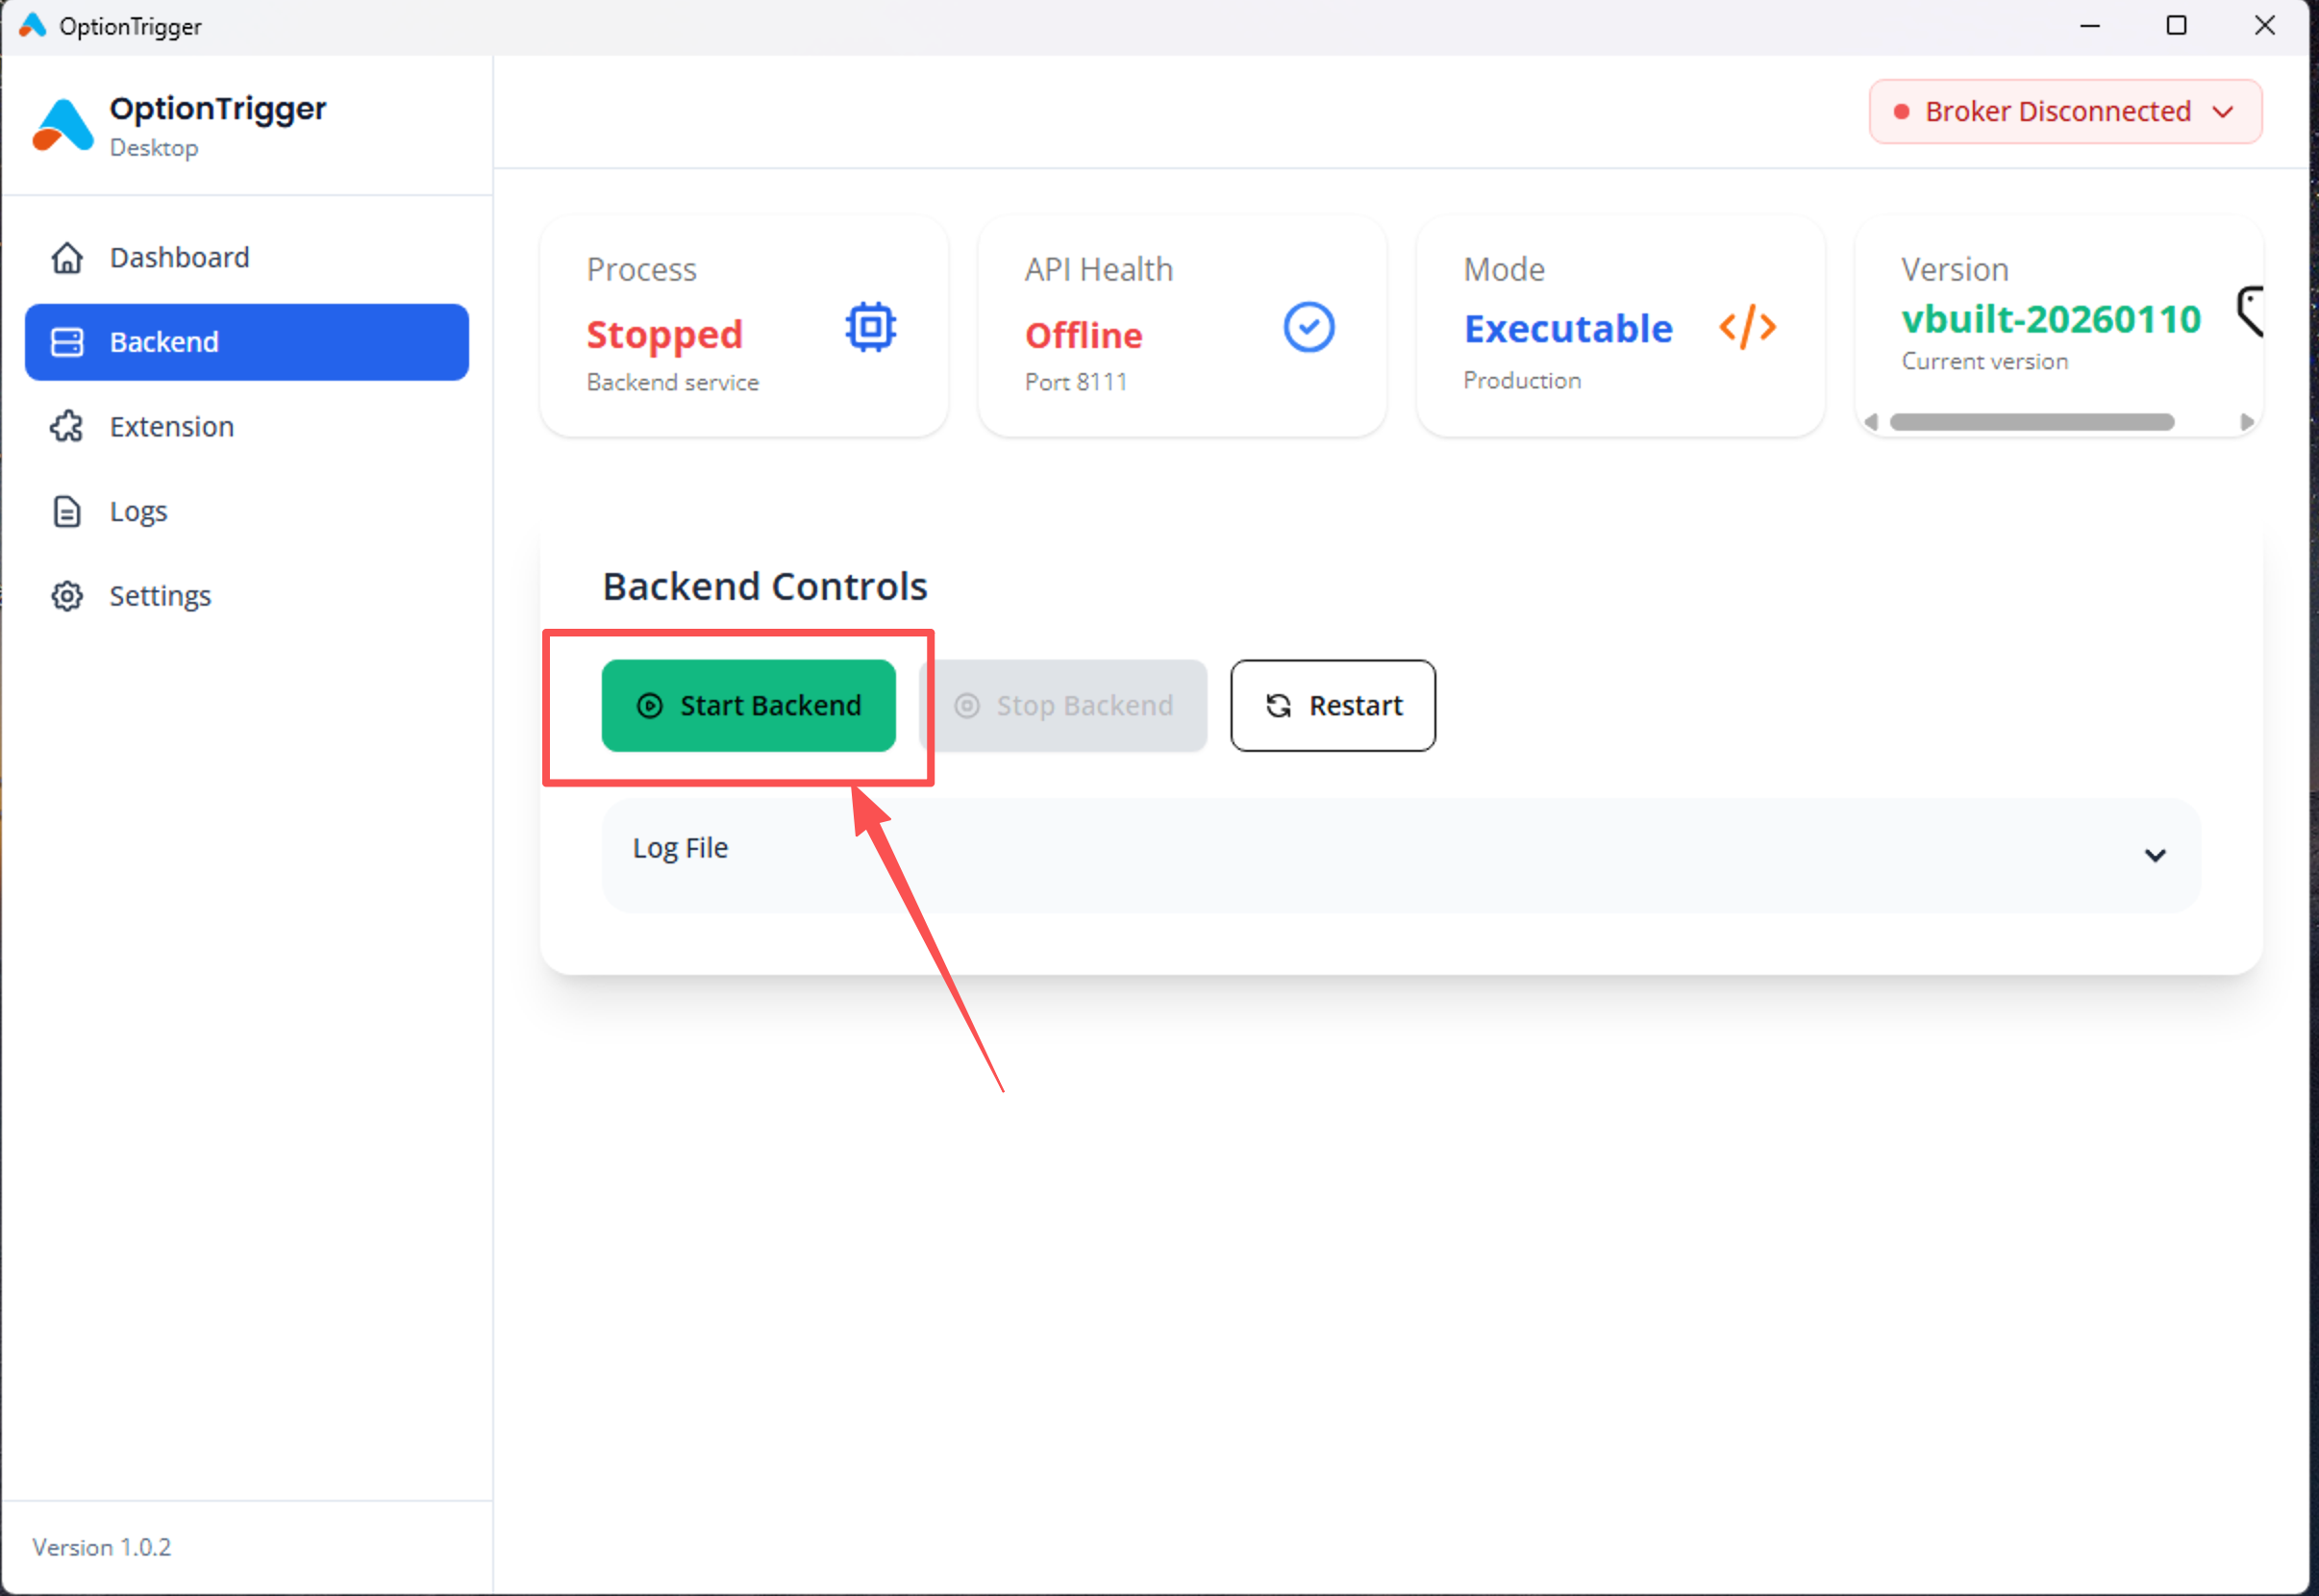The image size is (2319, 1596).
Task: Click the status cards horizontal scrollbar thumb
Action: click(x=2032, y=422)
